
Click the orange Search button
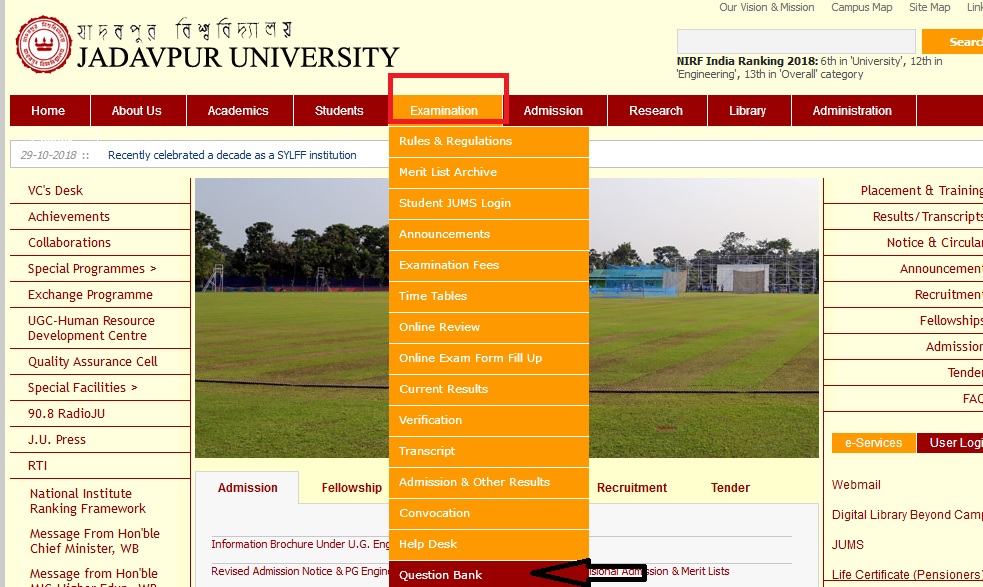click(952, 41)
